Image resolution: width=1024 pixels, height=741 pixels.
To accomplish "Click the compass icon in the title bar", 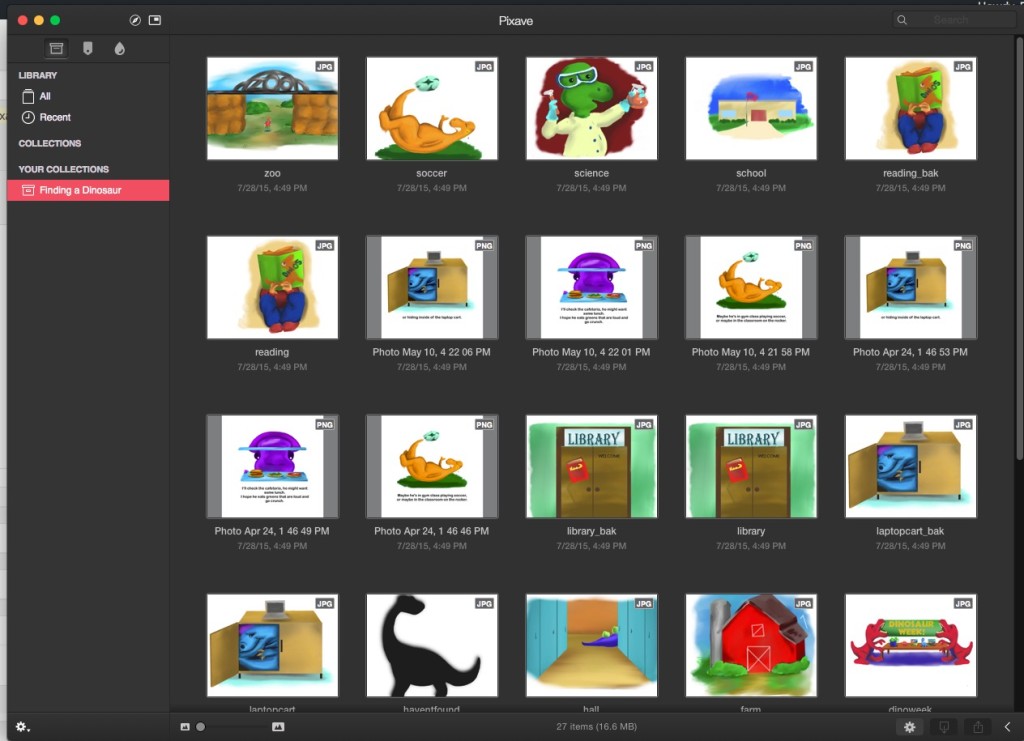I will point(136,20).
